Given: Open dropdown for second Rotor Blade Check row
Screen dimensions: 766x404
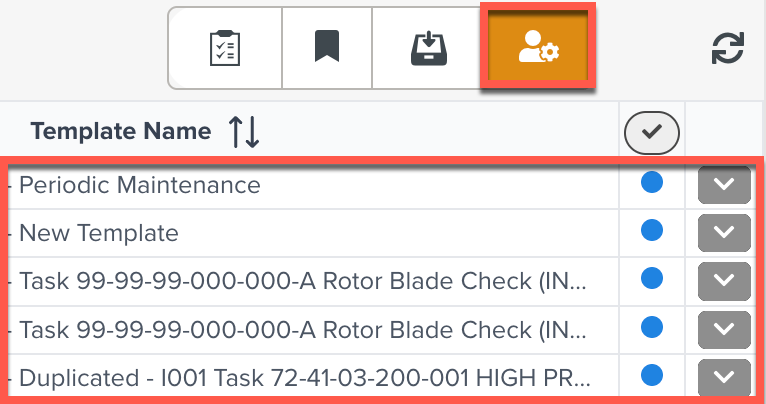Looking at the screenshot, I should [723, 330].
